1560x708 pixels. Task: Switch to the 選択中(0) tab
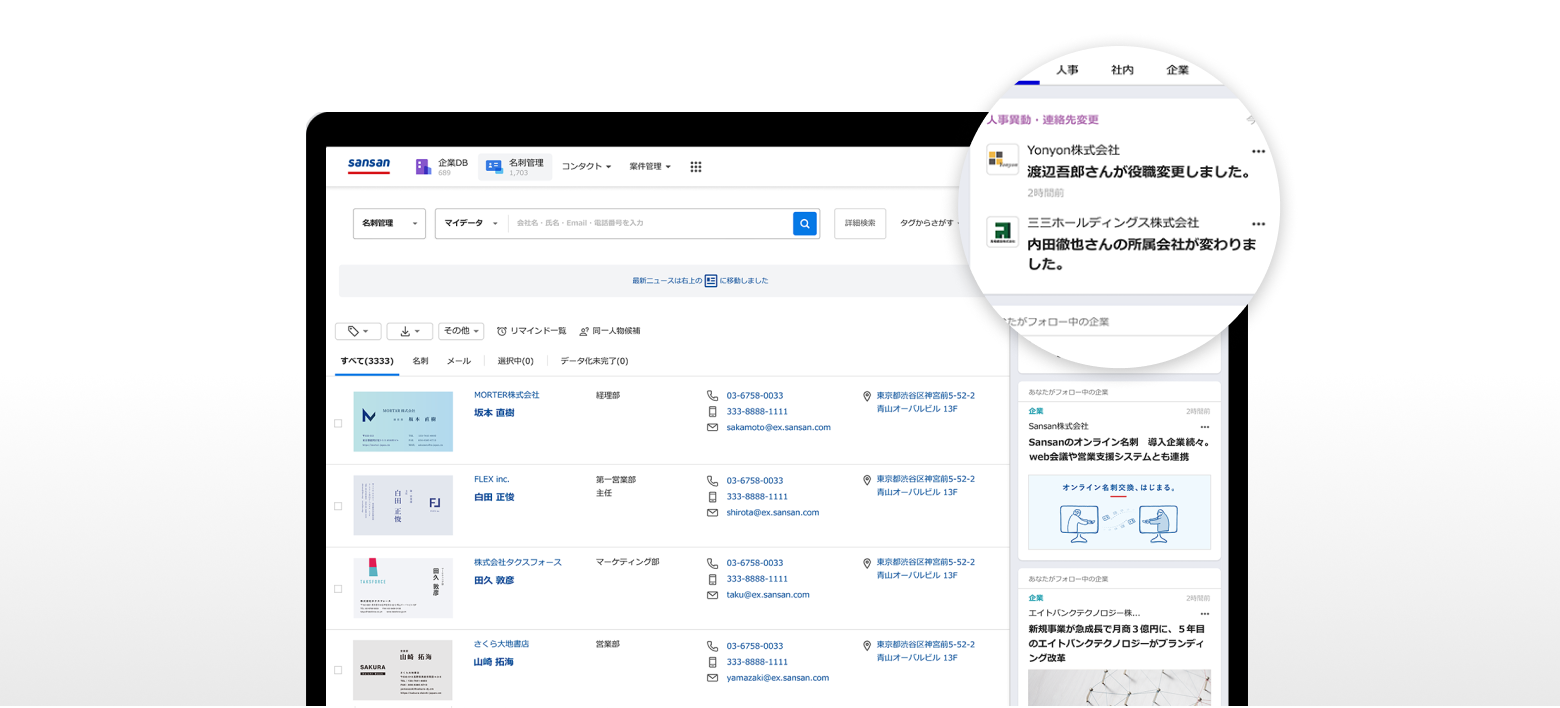coord(515,361)
